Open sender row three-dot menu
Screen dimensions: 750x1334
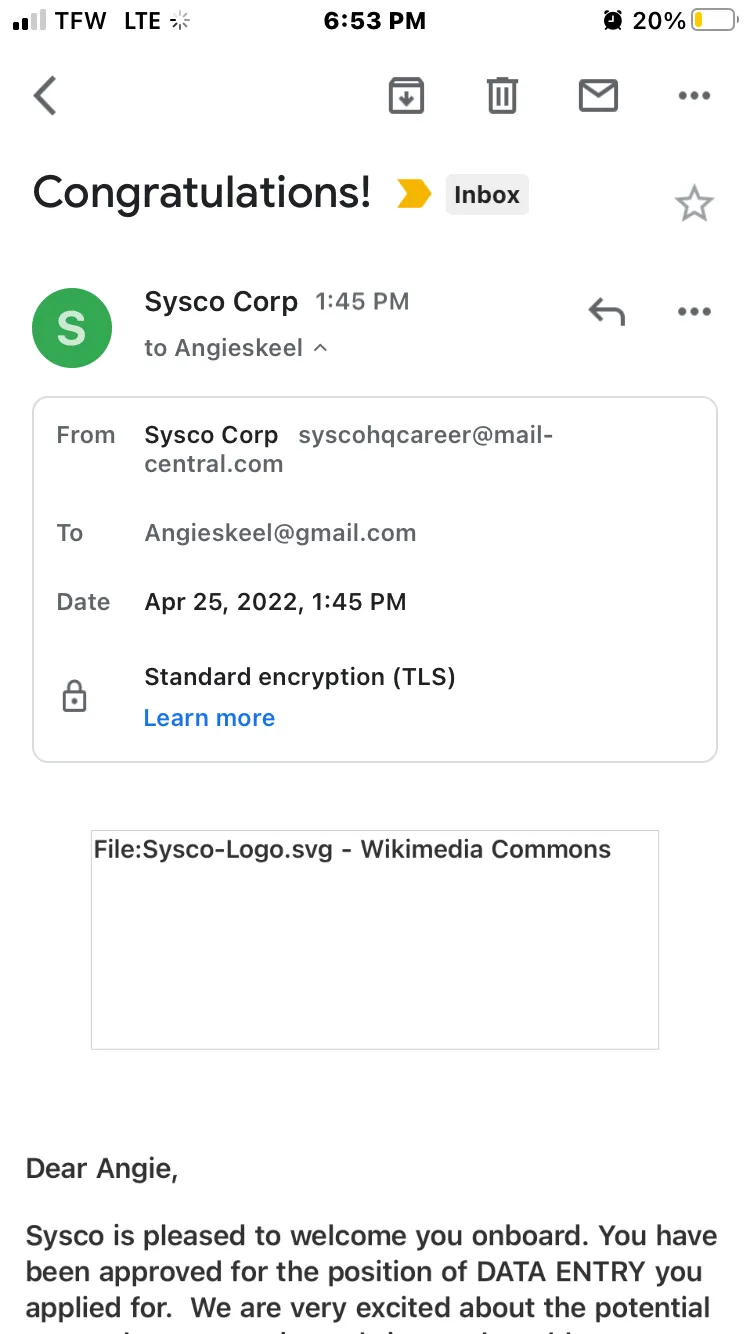pyautogui.click(x=694, y=312)
